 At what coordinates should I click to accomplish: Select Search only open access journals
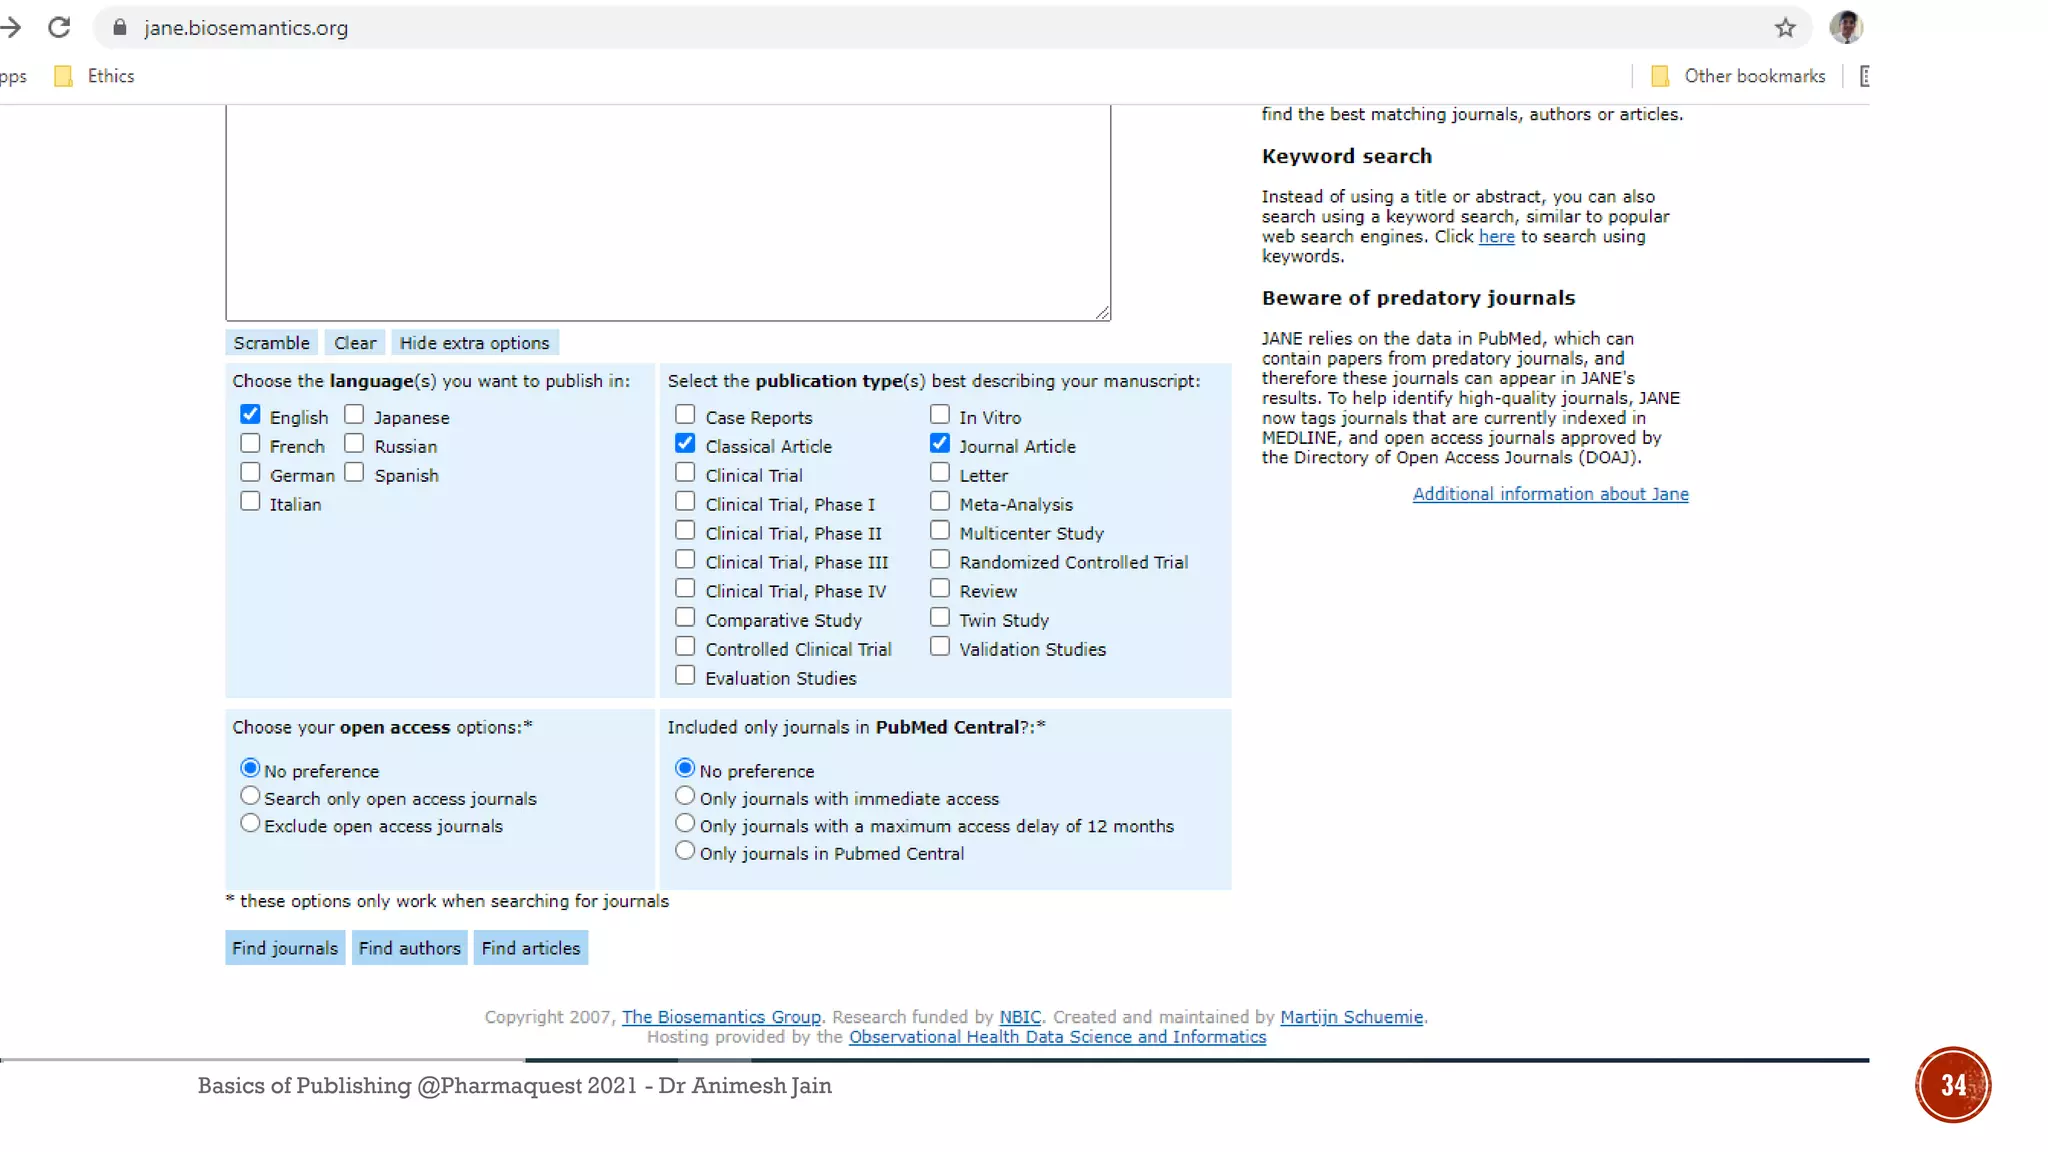point(250,797)
